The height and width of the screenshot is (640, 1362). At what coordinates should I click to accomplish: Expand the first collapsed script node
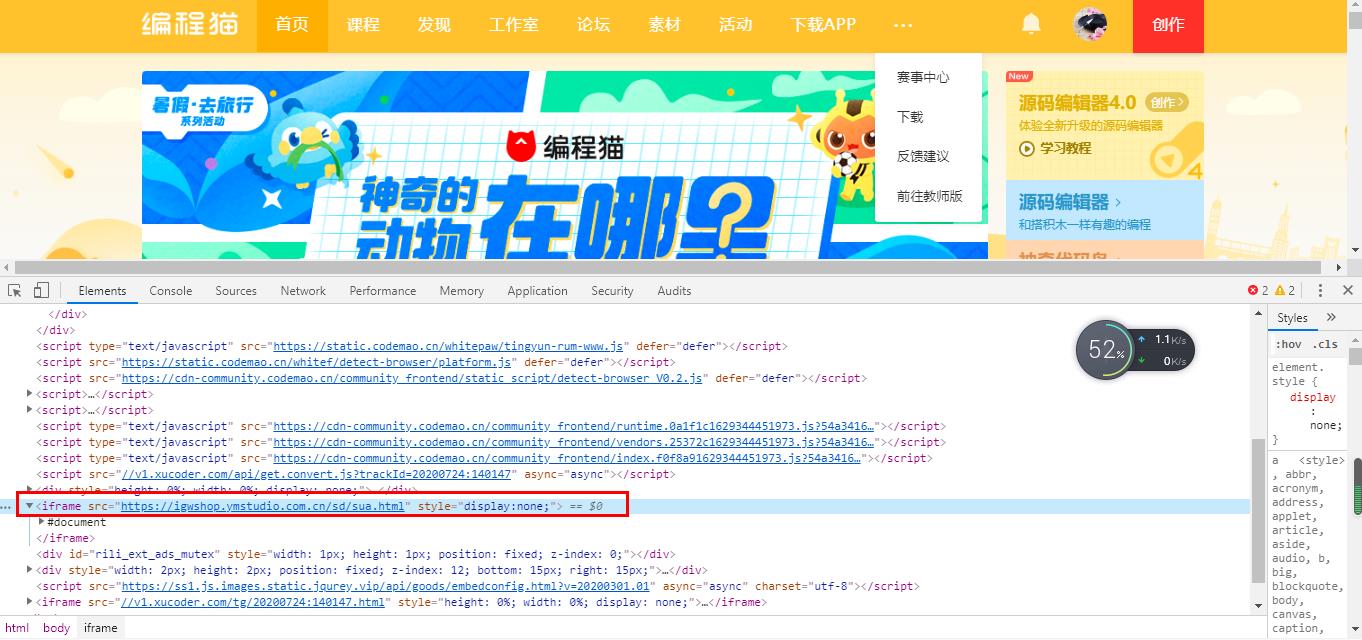(30, 394)
